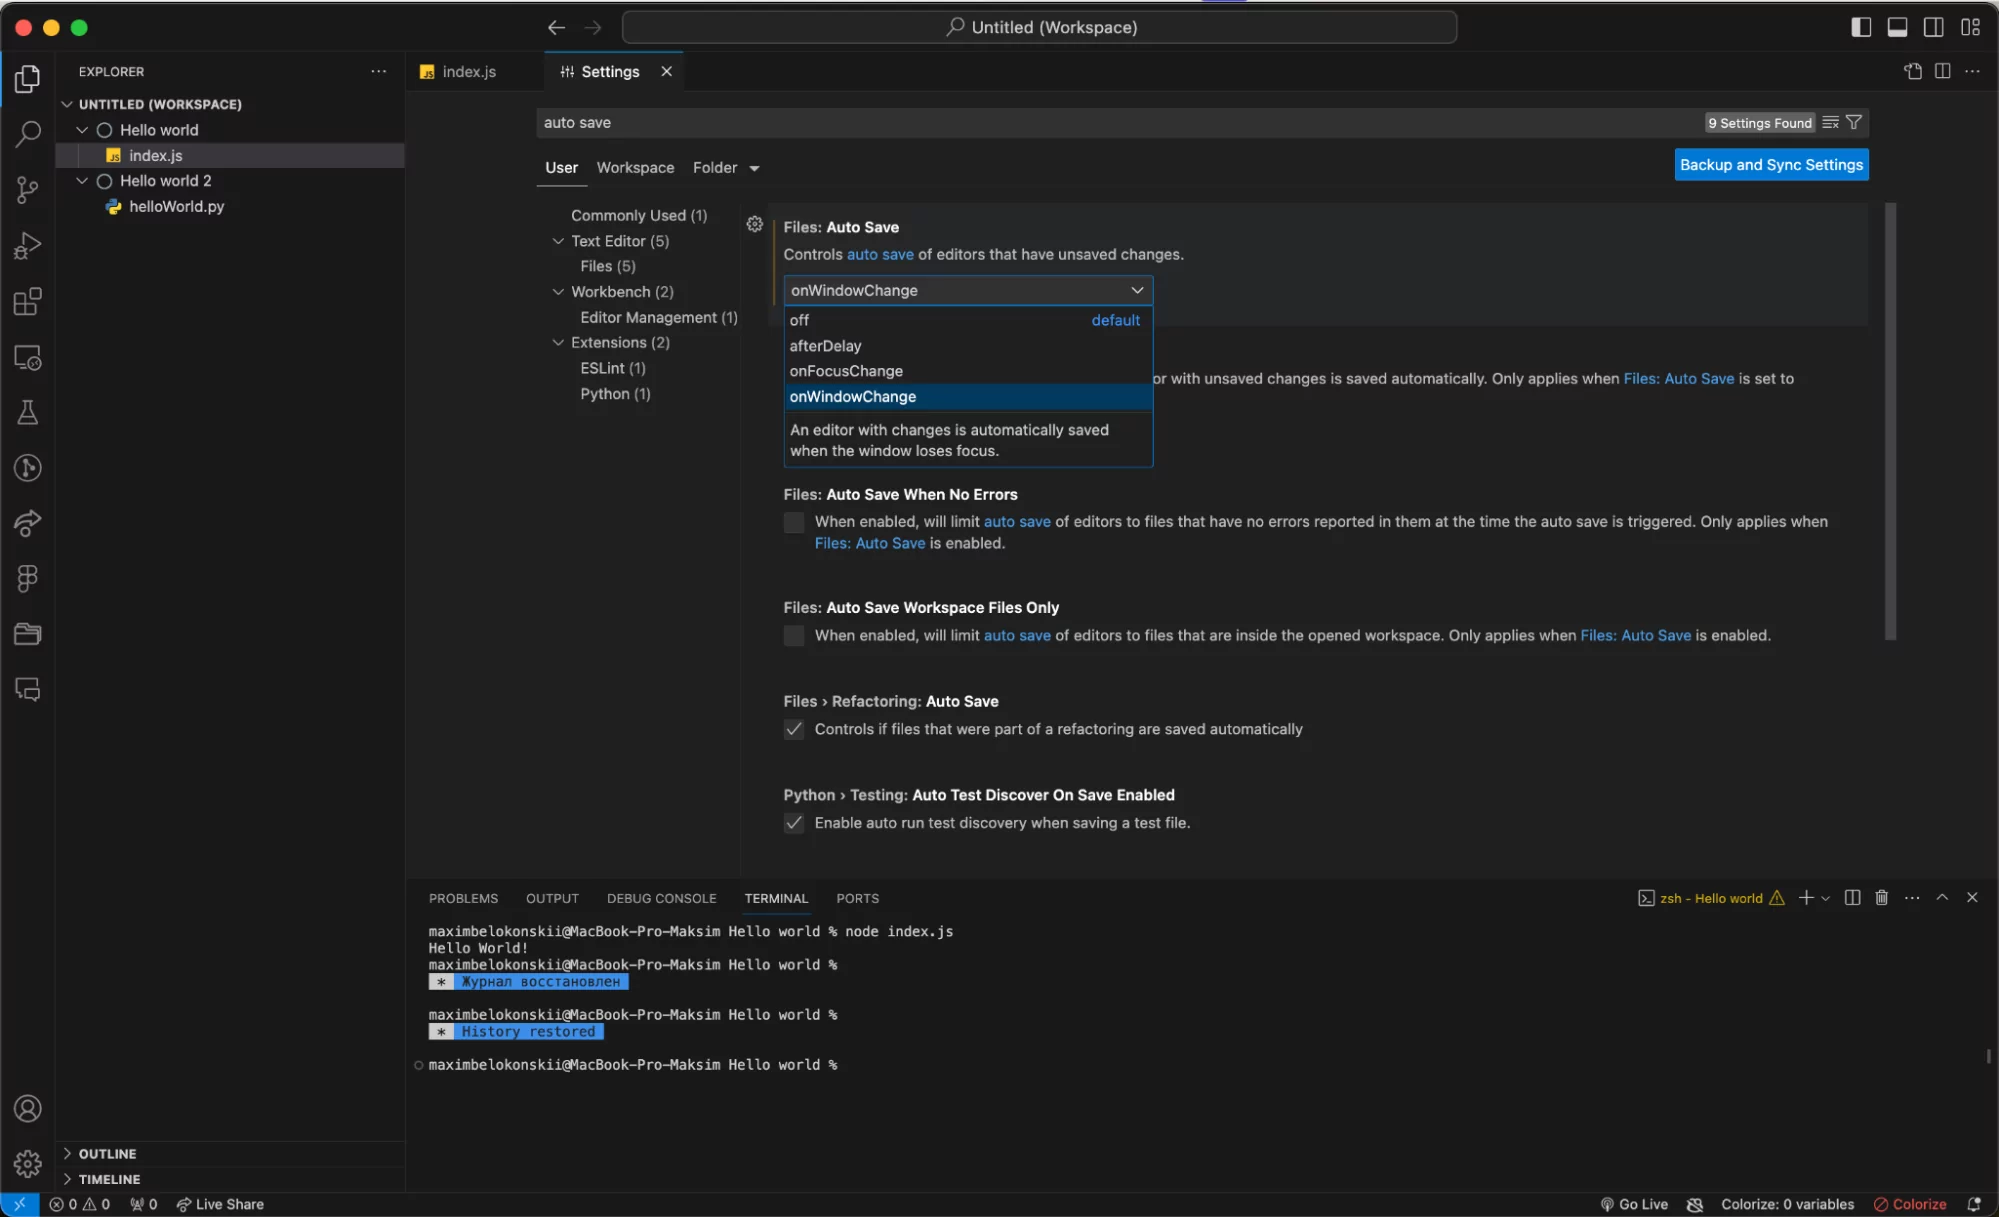The width and height of the screenshot is (1999, 1218).
Task: Collapse the Hello world 2 folder
Action: point(82,181)
